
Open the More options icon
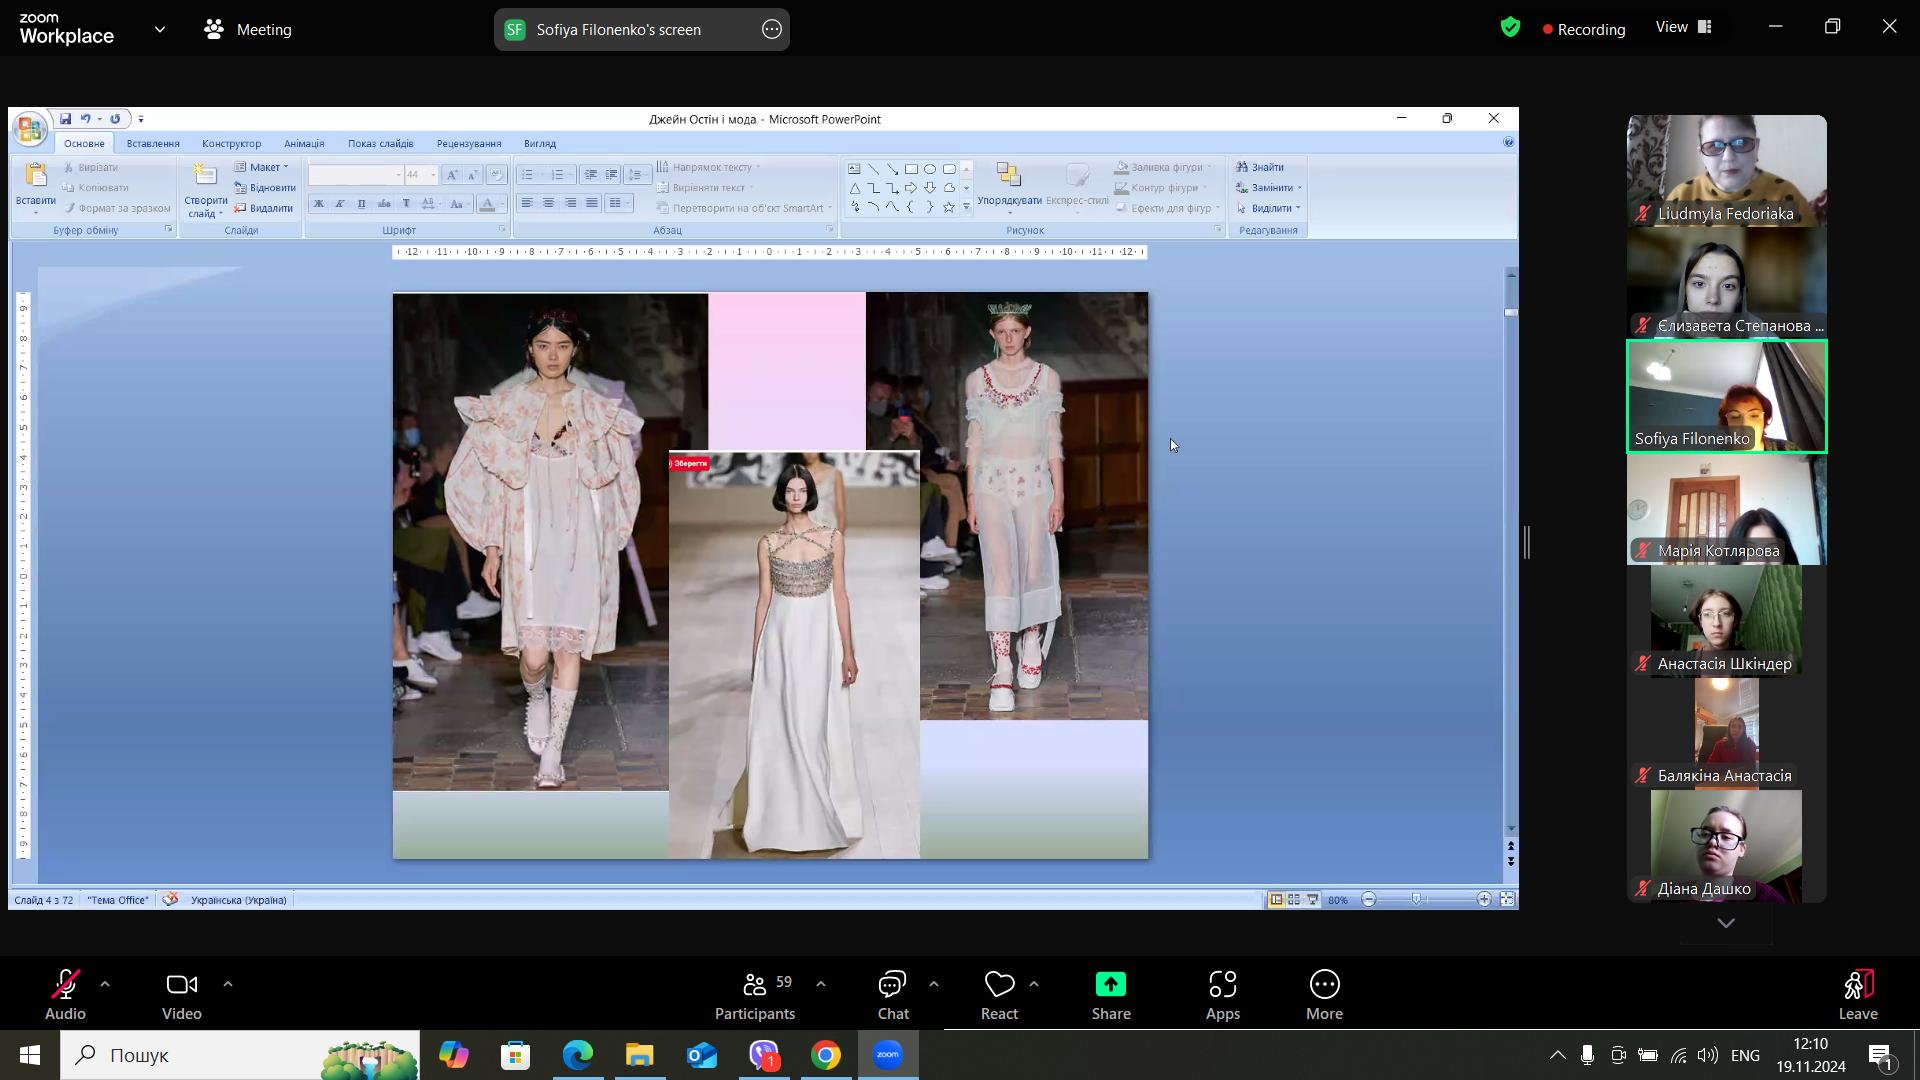pos(1324,986)
